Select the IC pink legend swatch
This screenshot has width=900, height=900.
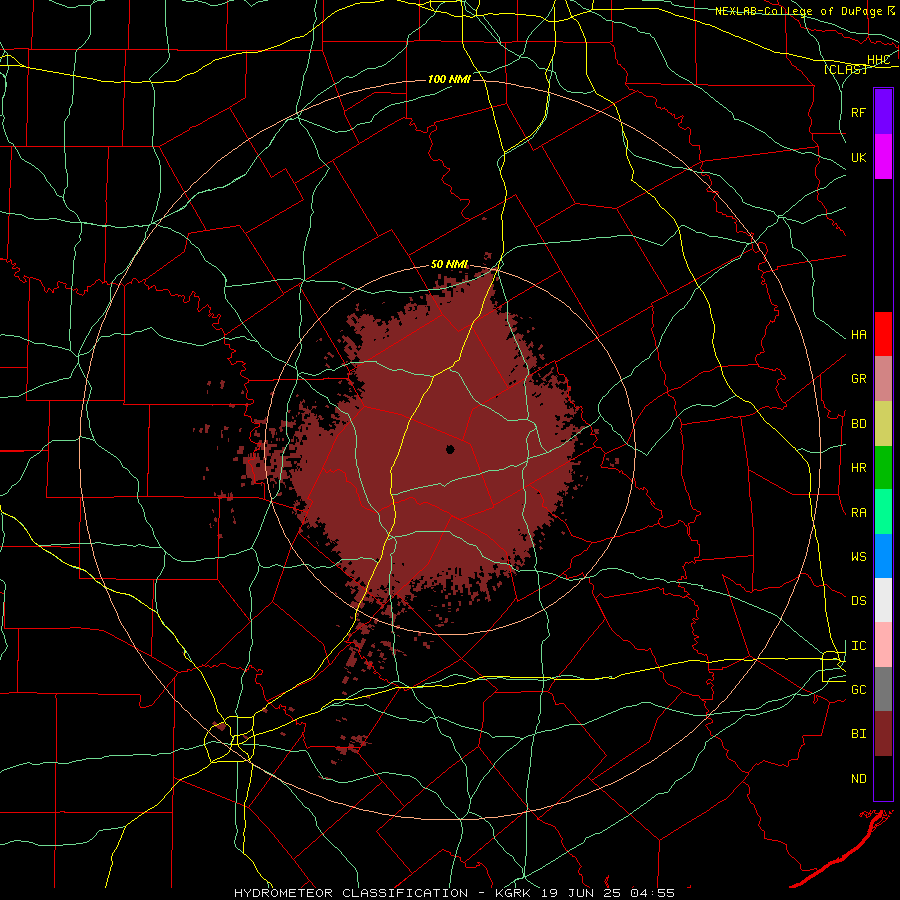883,645
